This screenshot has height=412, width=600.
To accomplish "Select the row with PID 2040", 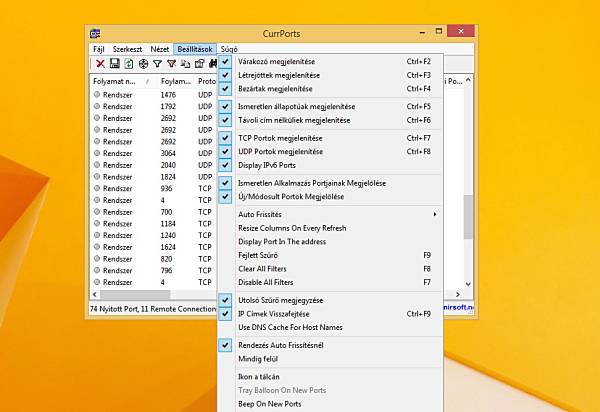I will coord(154,165).
